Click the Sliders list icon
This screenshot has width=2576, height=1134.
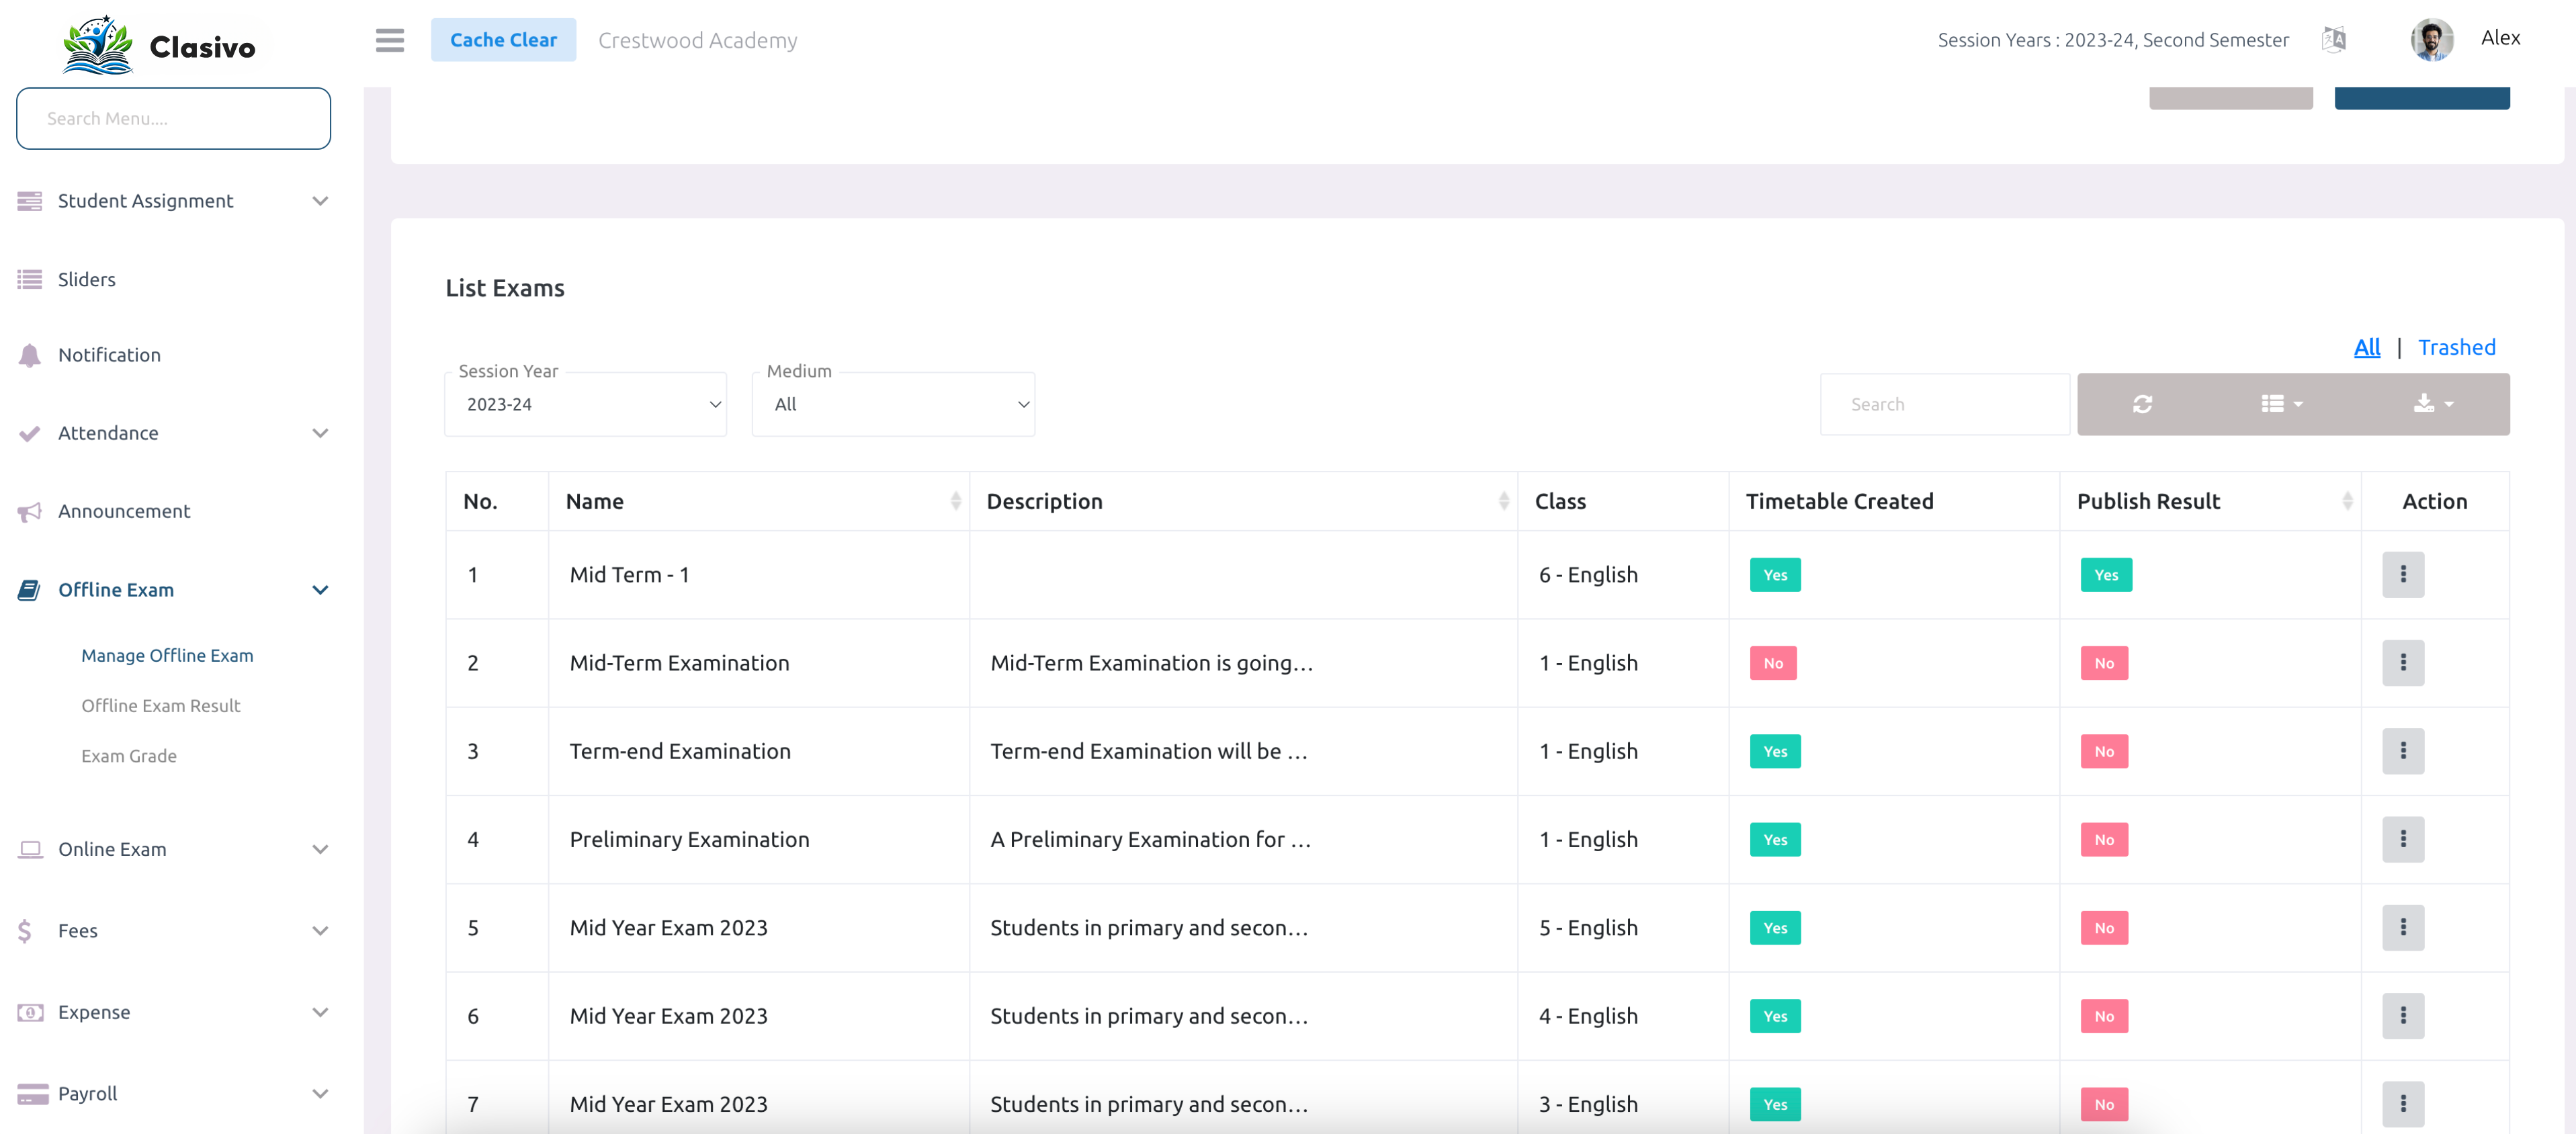pos(30,280)
